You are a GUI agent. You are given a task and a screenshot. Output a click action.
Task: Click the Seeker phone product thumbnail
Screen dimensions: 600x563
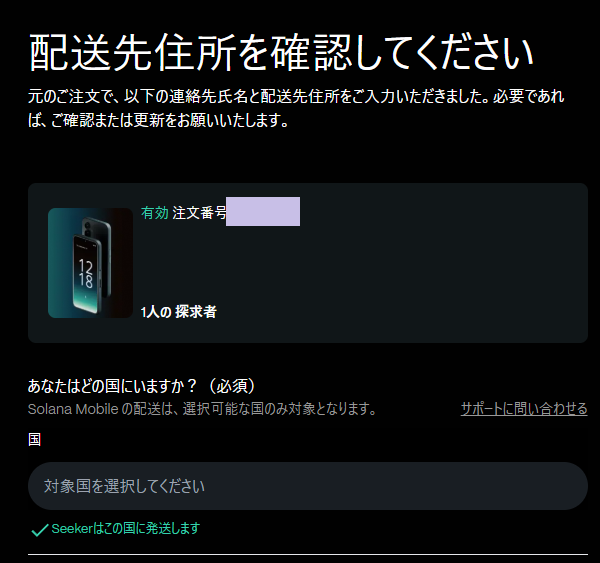pos(90,263)
